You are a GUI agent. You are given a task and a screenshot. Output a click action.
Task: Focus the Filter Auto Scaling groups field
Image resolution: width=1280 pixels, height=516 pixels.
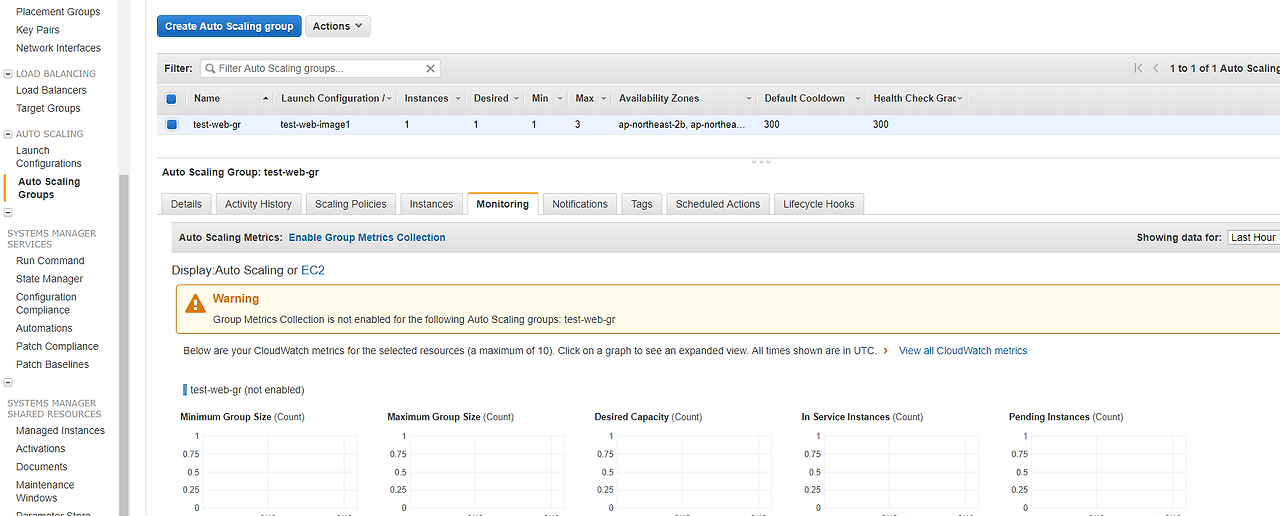(x=320, y=69)
